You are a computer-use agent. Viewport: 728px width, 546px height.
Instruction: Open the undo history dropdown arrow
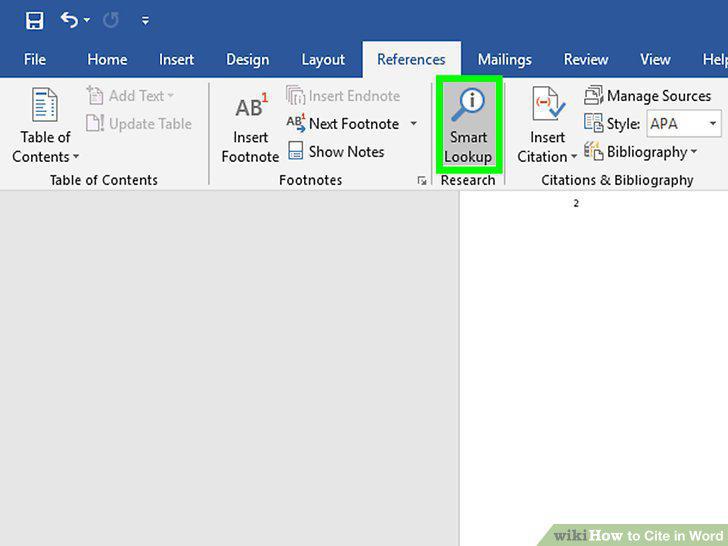tap(87, 20)
